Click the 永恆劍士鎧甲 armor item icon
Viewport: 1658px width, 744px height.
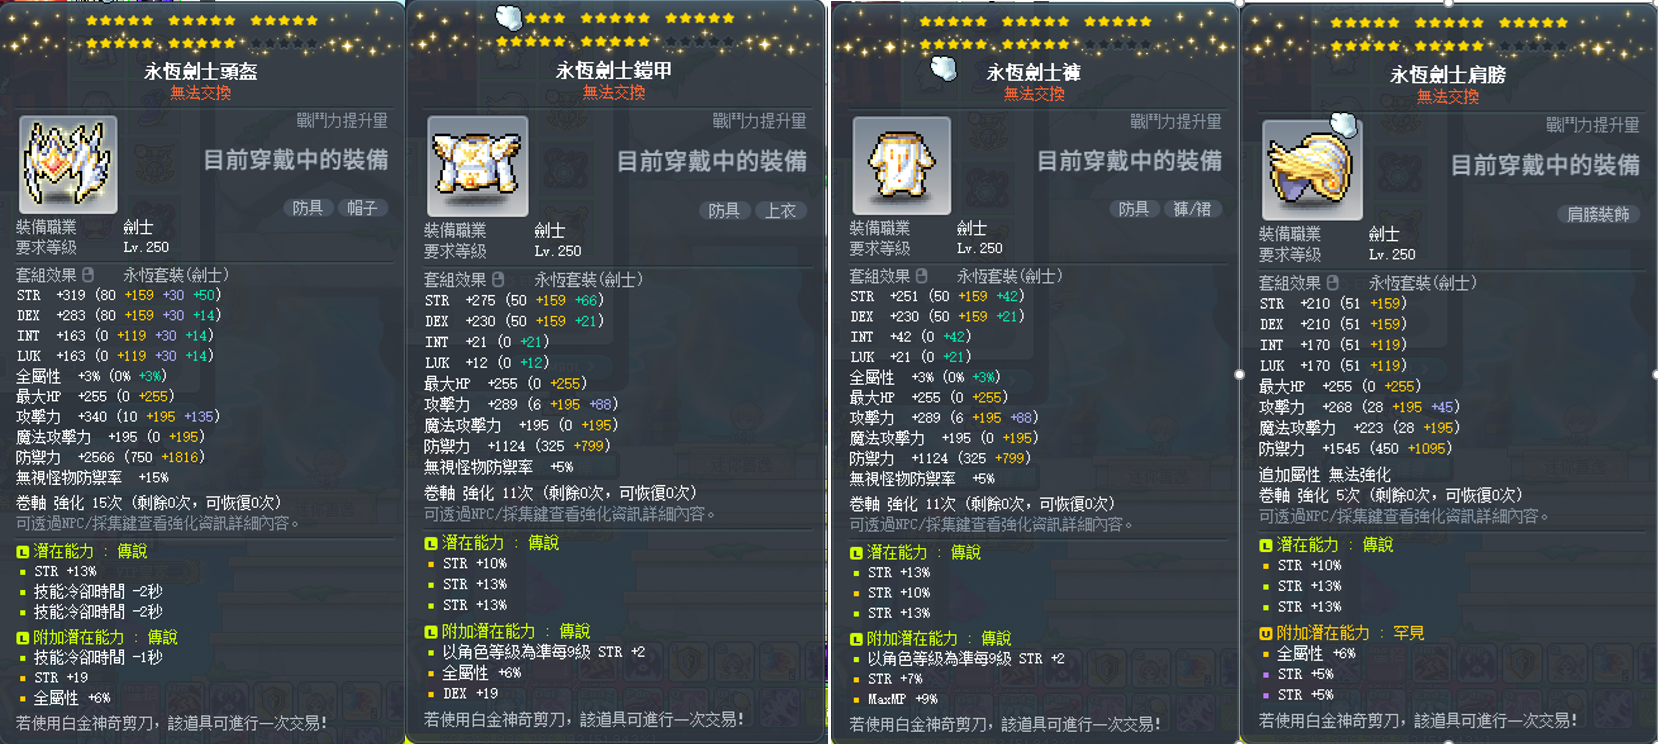point(477,166)
